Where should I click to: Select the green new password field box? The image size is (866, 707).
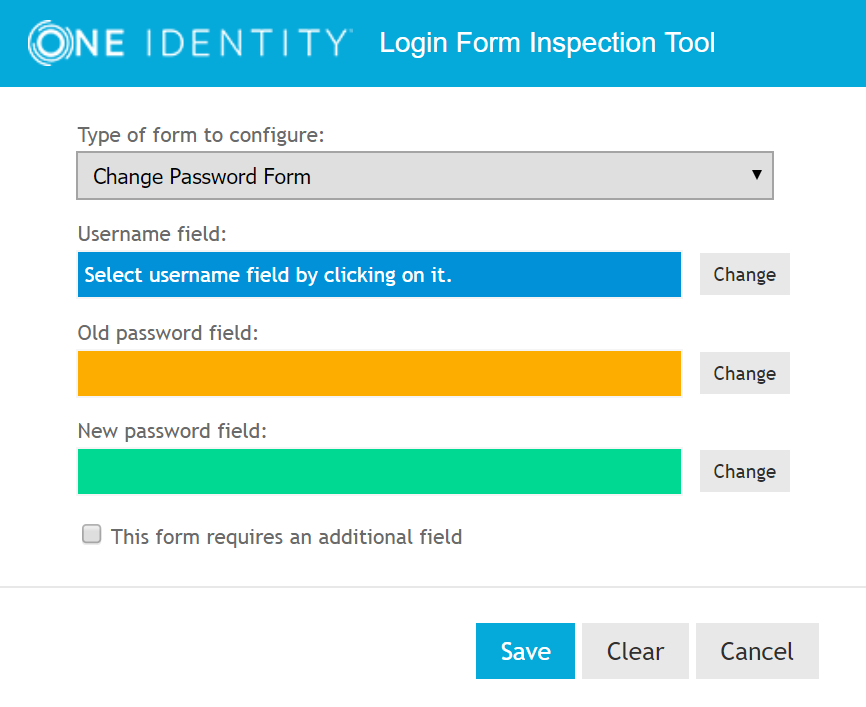point(379,471)
